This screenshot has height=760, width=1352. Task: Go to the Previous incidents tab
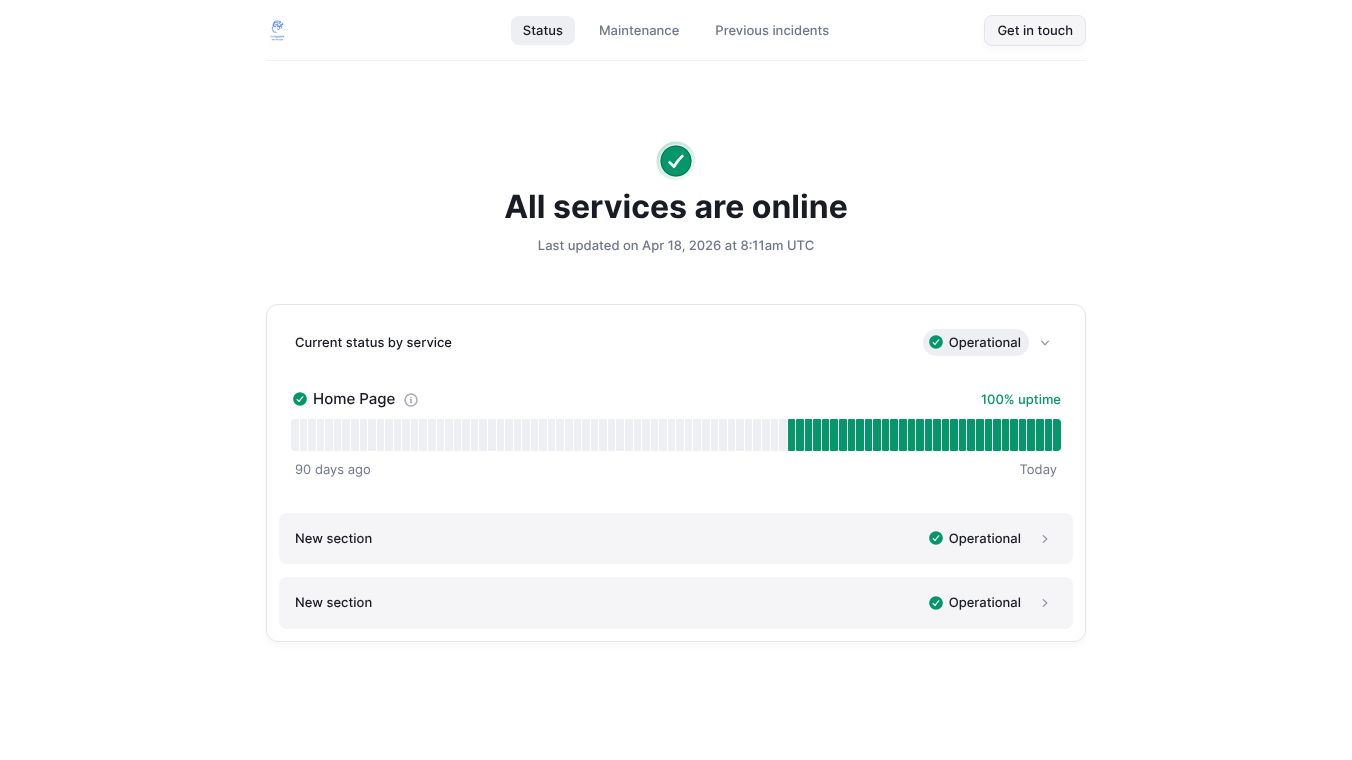pos(771,30)
